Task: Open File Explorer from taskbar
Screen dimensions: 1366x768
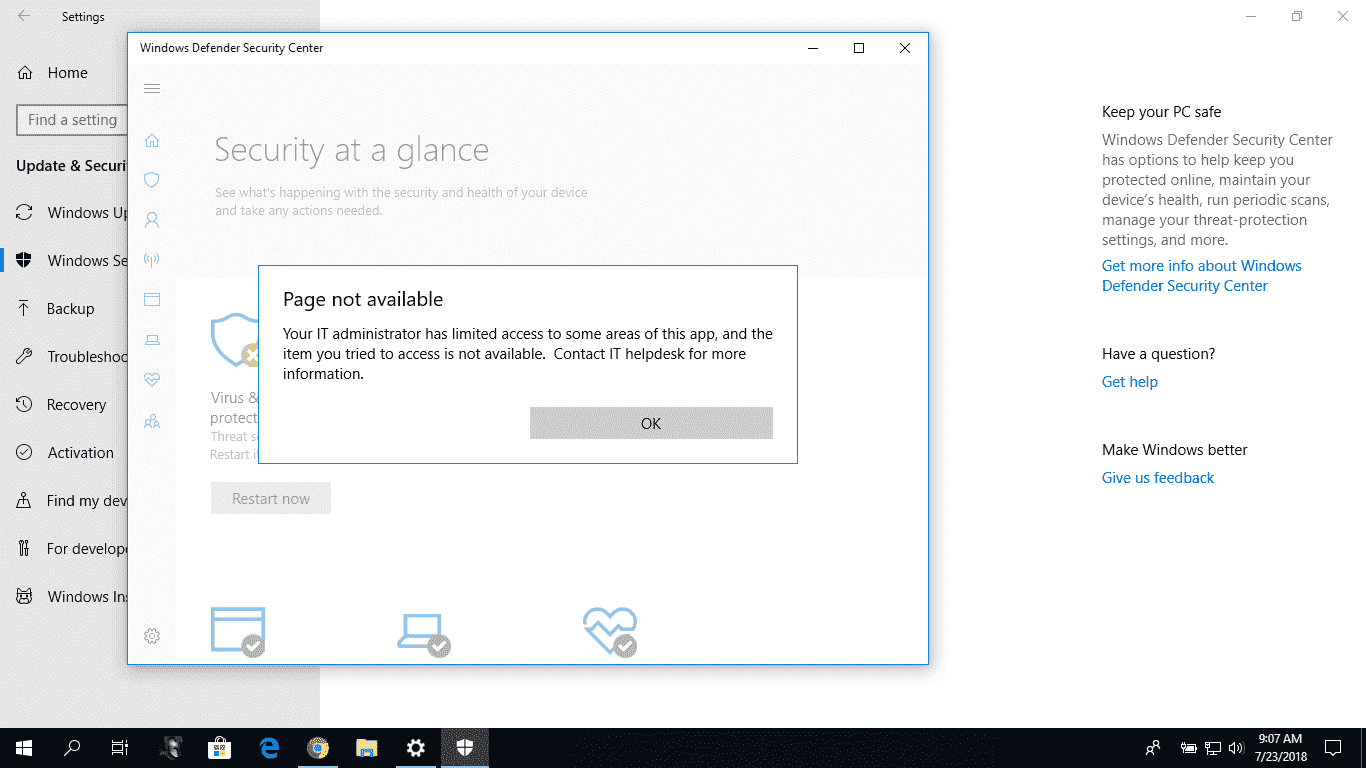Action: 367,748
